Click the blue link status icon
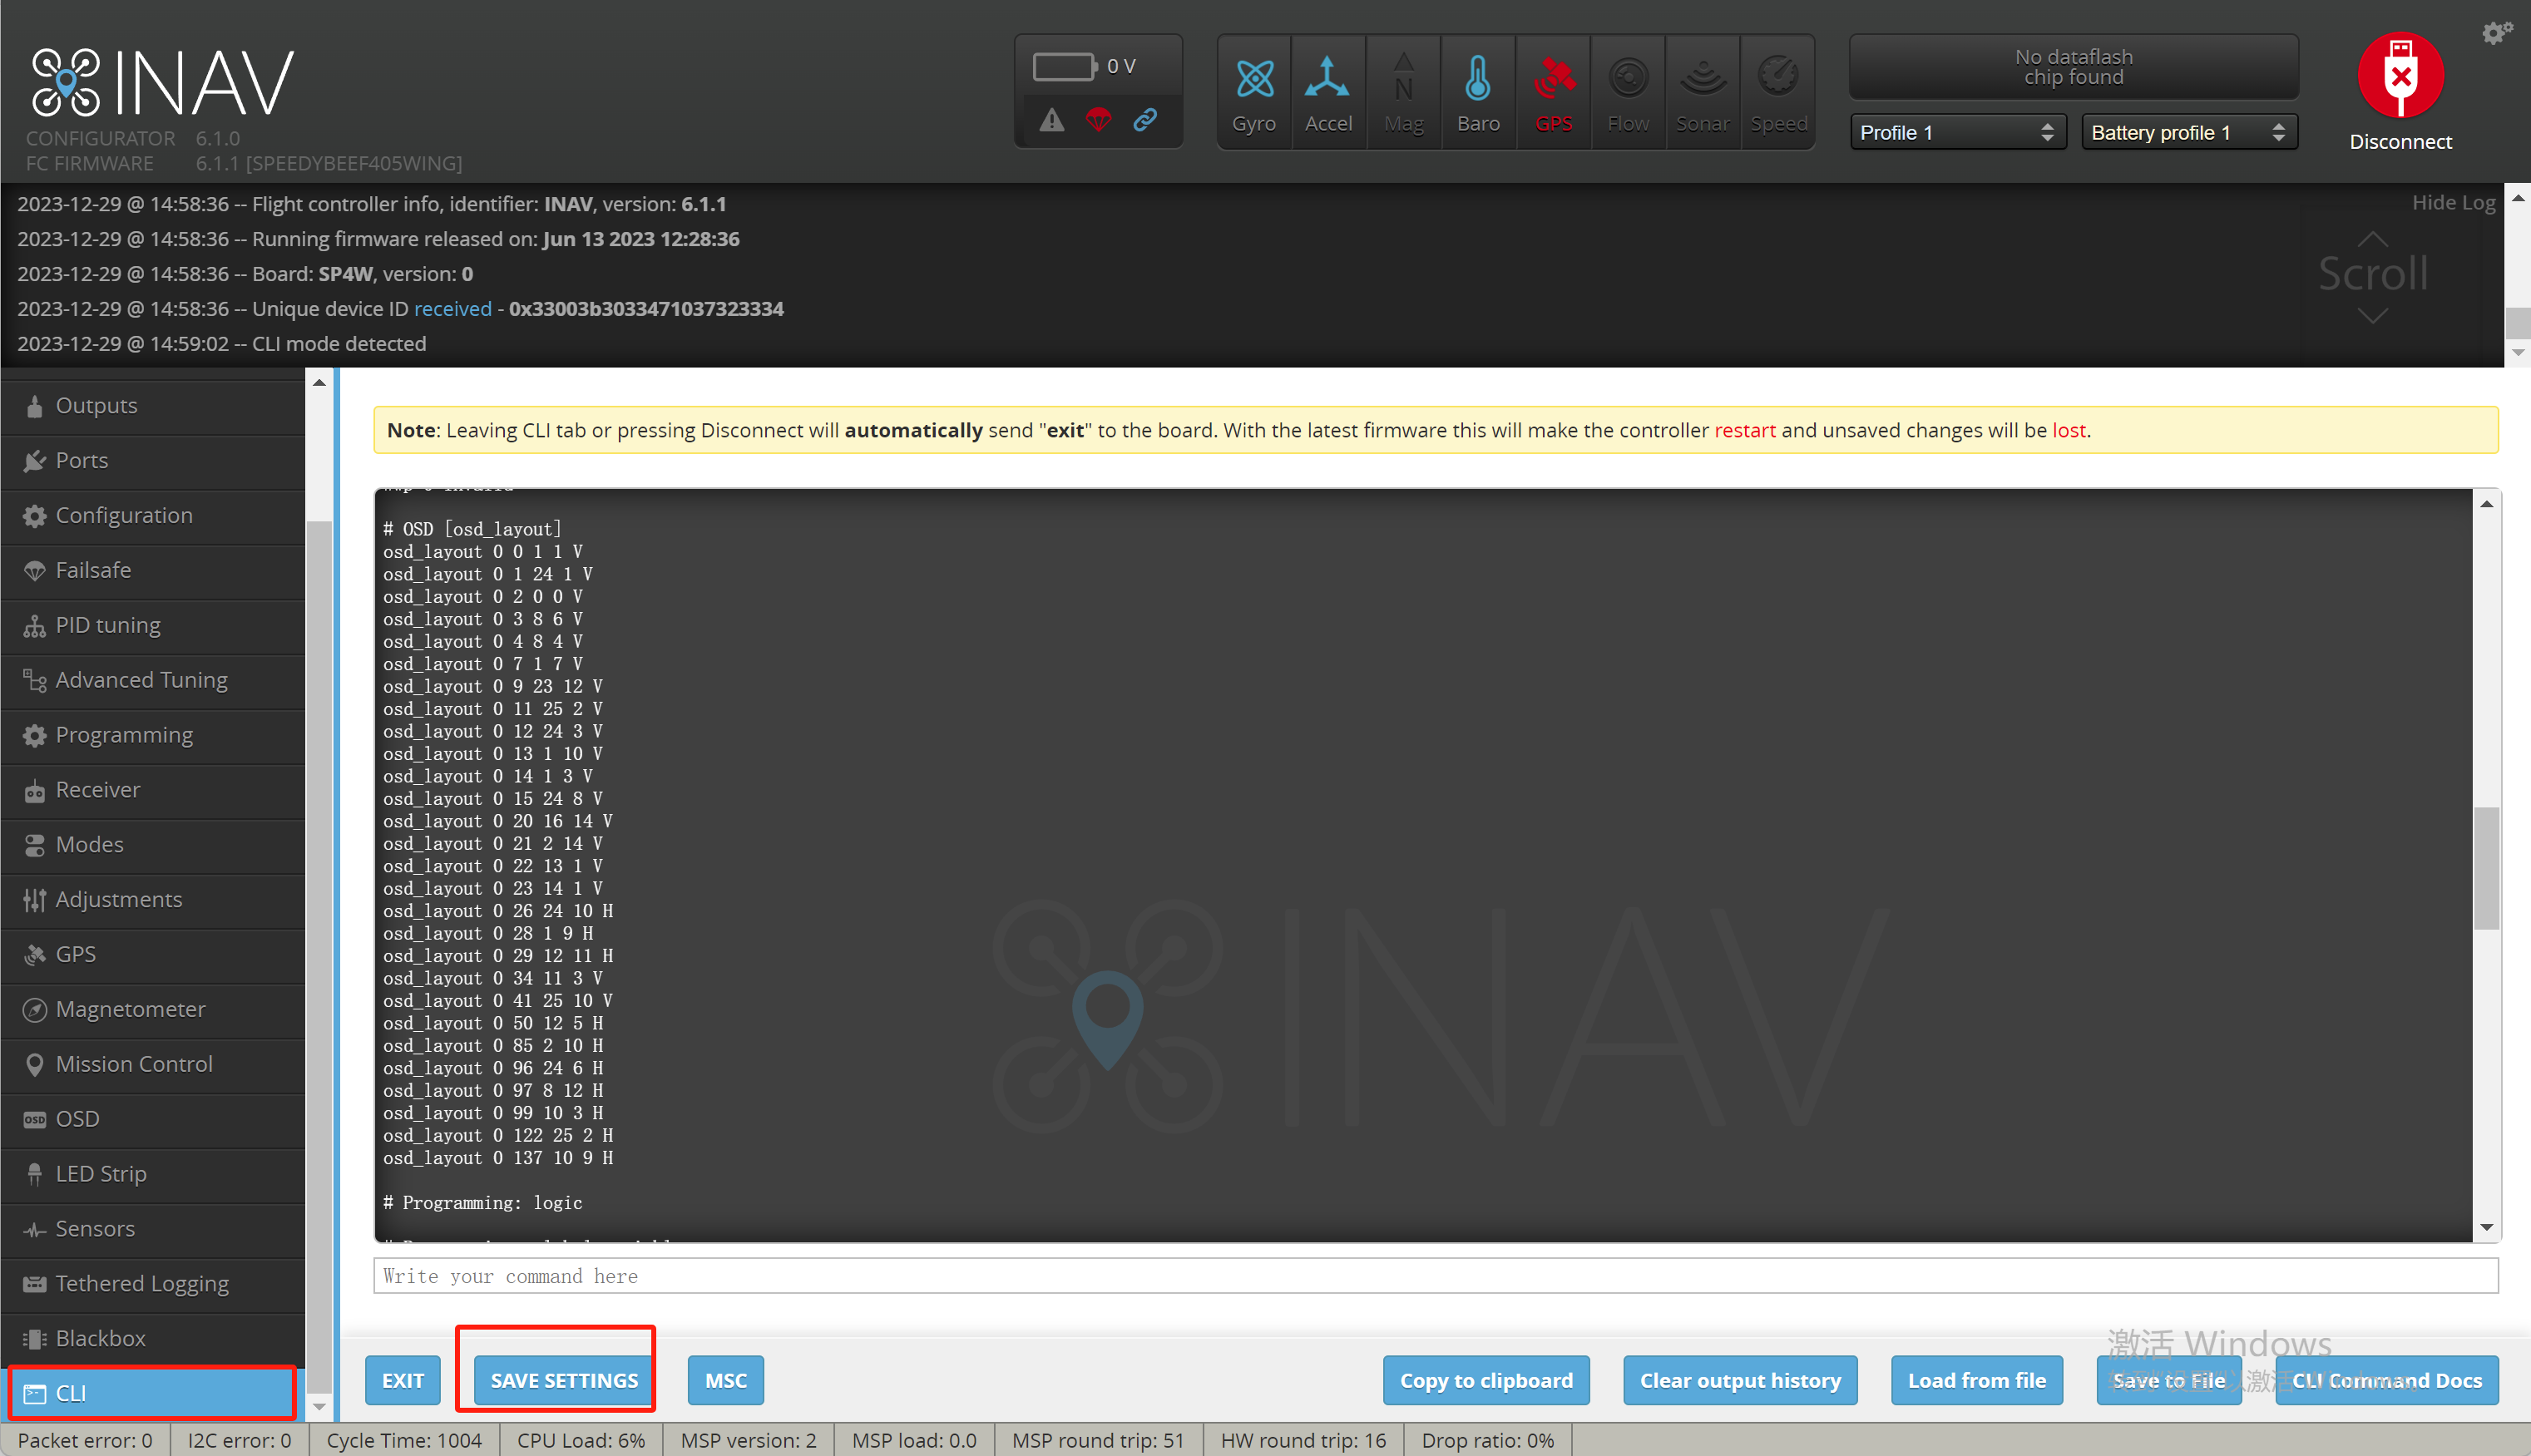 point(1145,120)
